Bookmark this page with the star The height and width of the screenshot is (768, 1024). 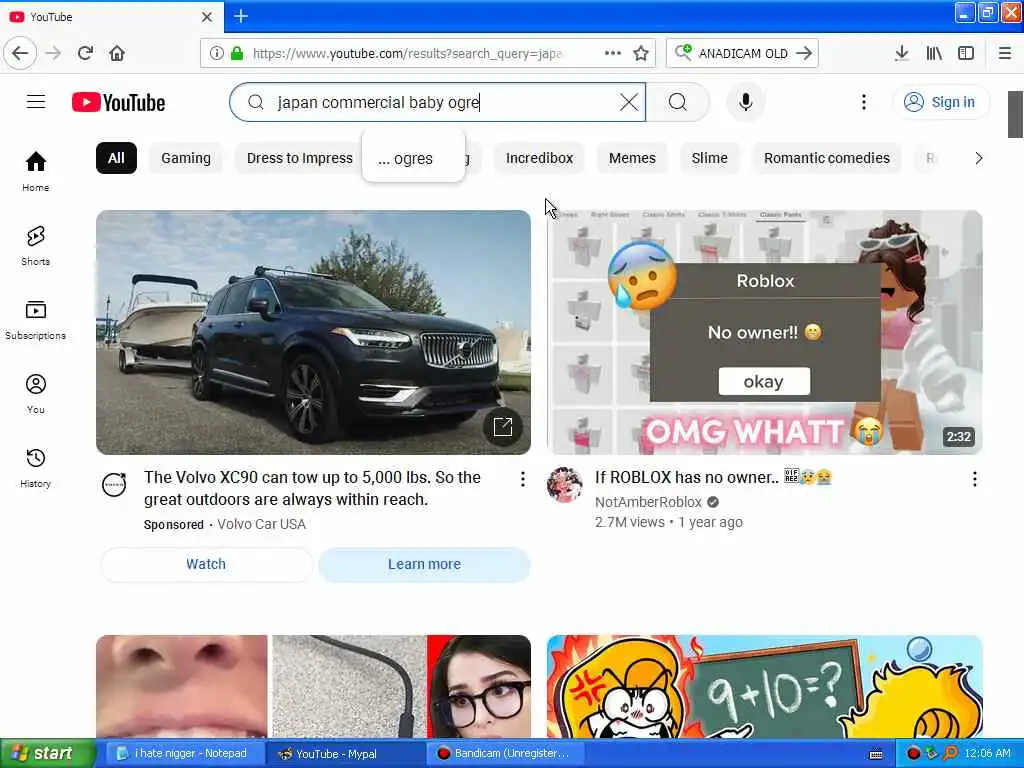point(641,53)
